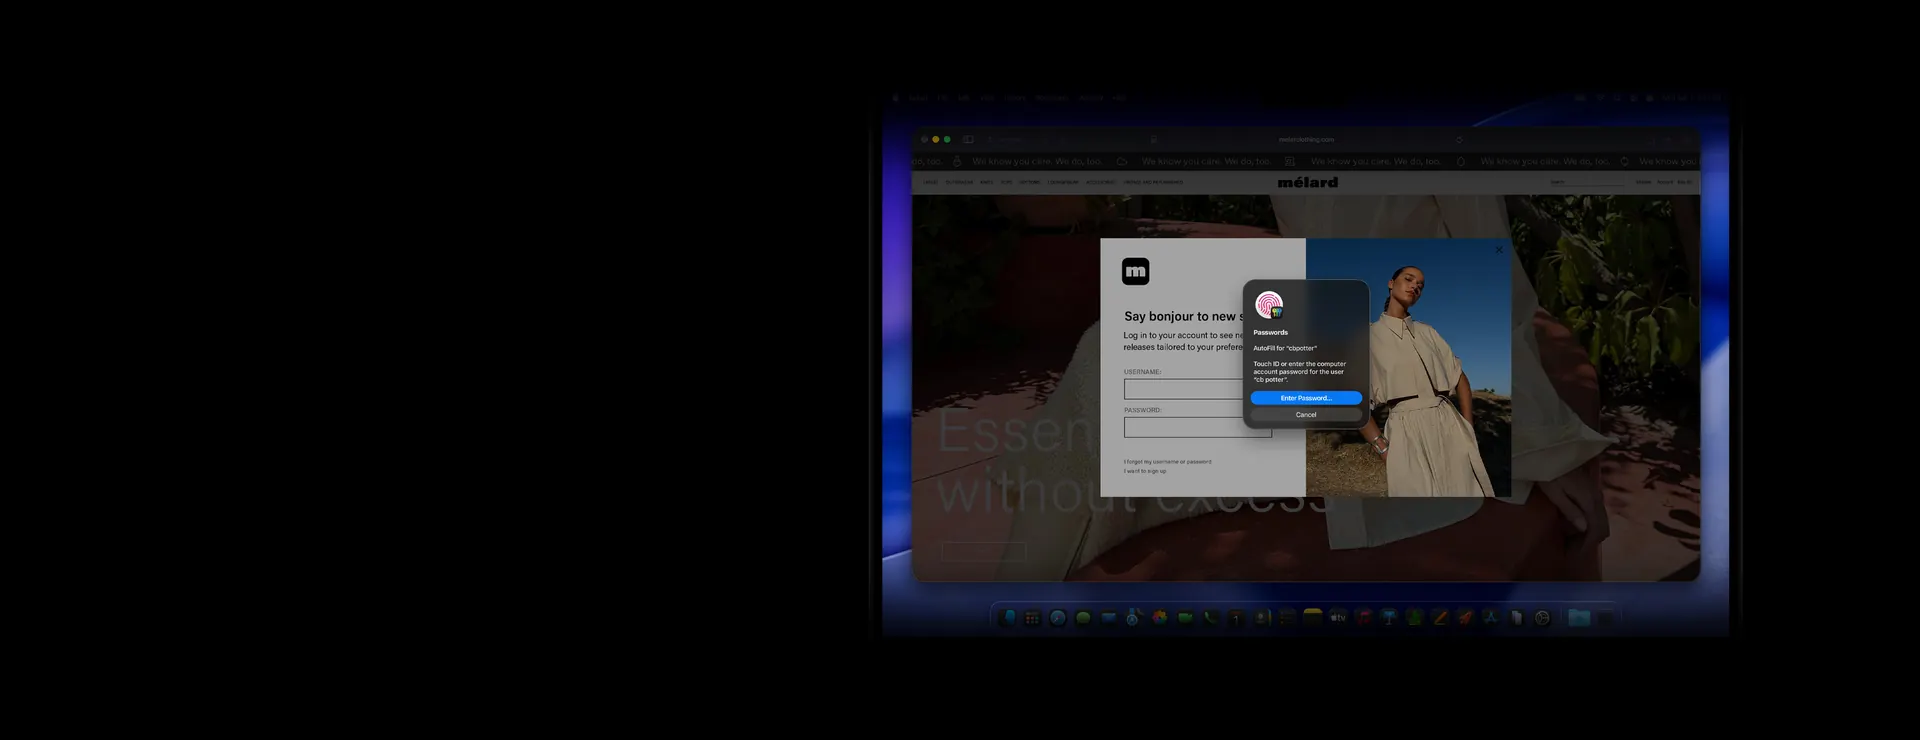This screenshot has height=740, width=1920.
Task: Toggle the Safari sidebar button
Action: [x=968, y=139]
